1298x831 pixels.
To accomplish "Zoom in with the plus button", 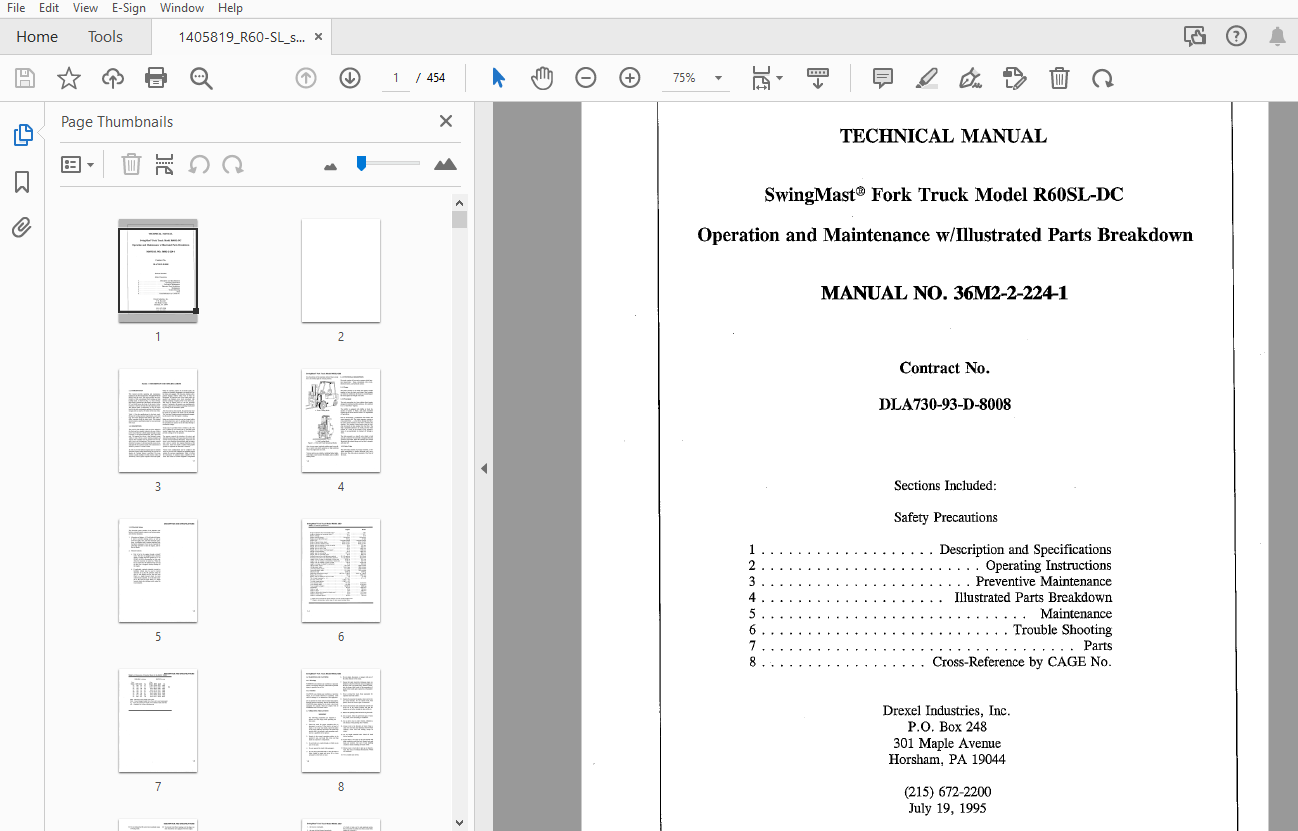I will 630,78.
